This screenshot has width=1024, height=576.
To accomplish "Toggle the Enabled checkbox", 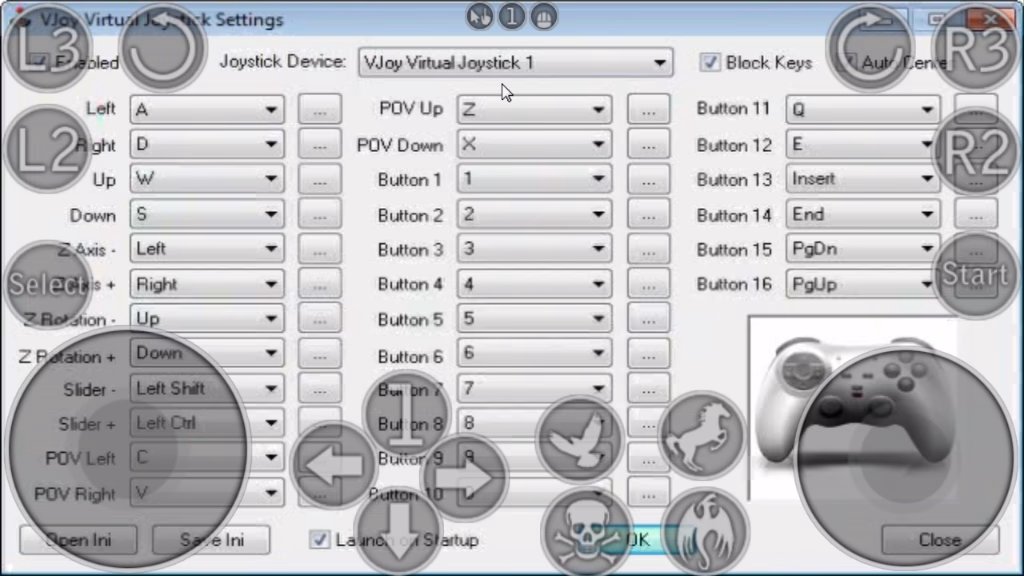I will 39,63.
